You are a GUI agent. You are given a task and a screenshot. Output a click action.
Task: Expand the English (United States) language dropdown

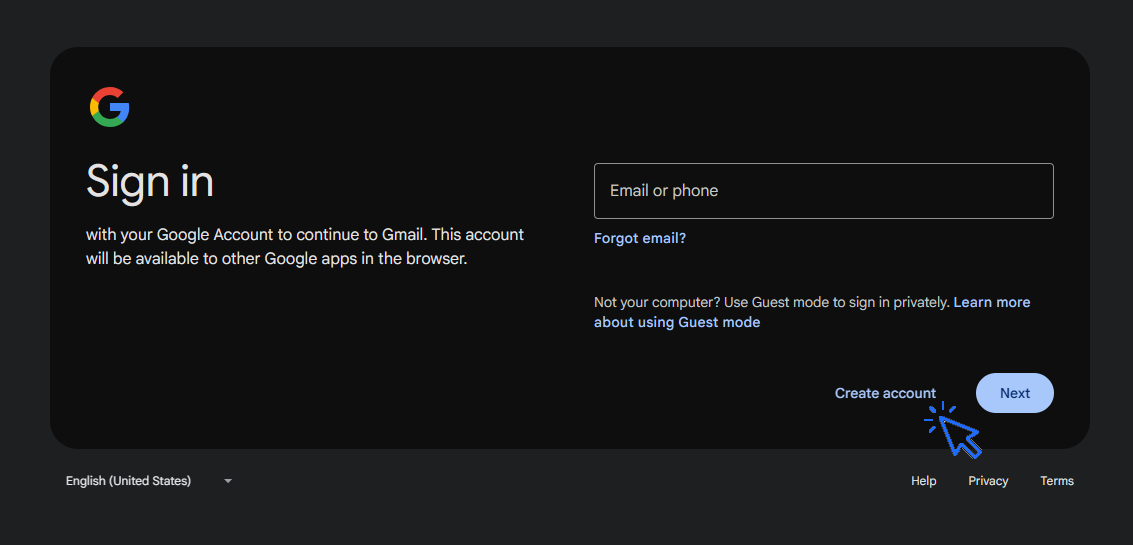(149, 481)
